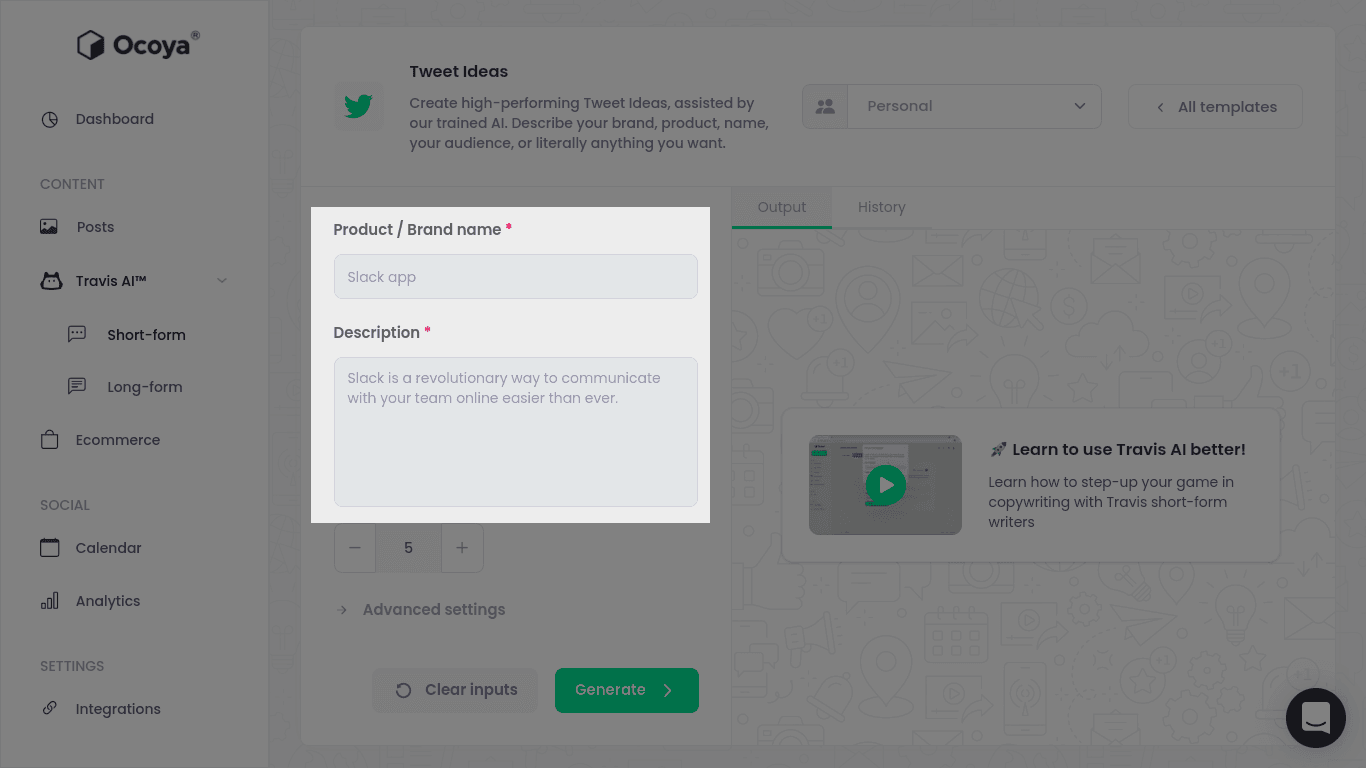Click the Calendar icon in sidebar

50,548
